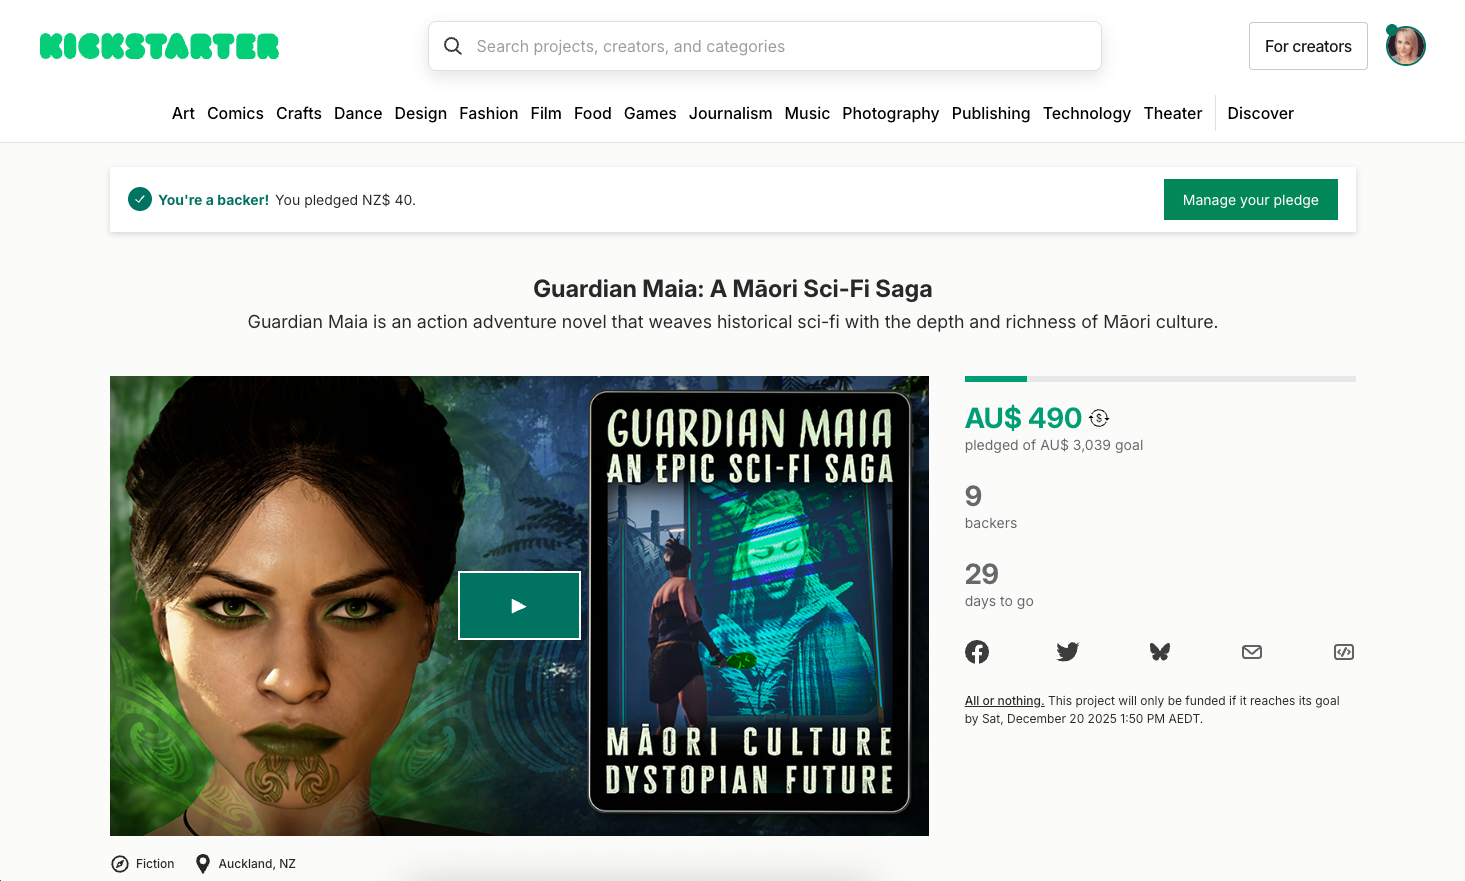Share project via Twitter bird icon

click(1068, 652)
